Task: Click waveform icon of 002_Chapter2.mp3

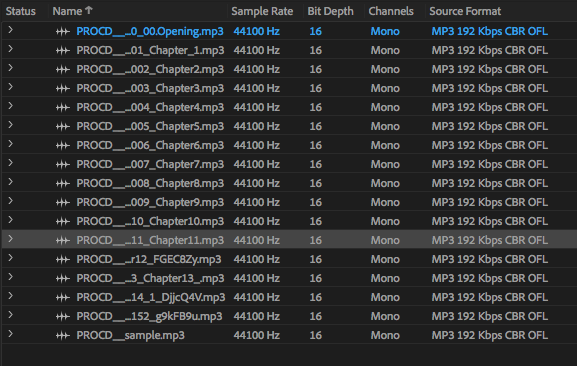Action: coord(63,70)
